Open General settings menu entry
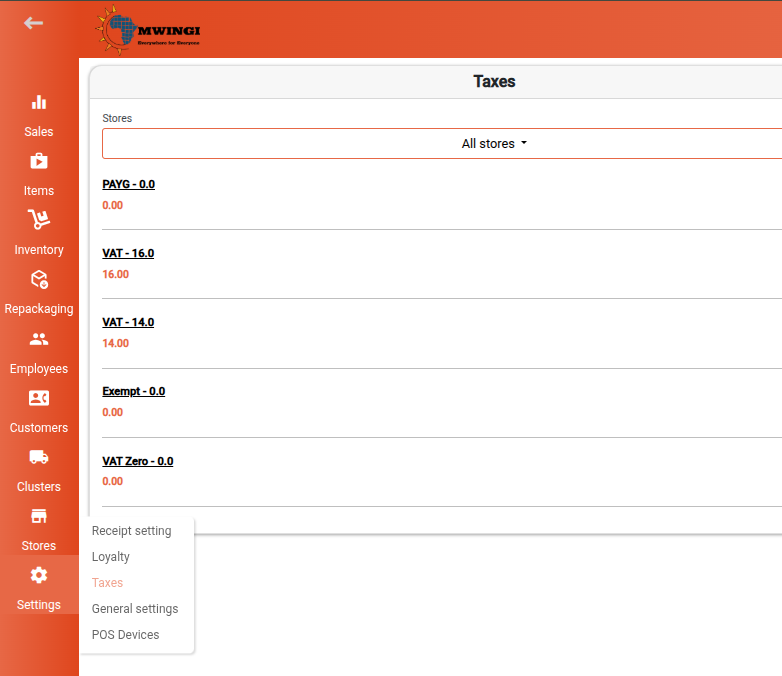 point(135,609)
